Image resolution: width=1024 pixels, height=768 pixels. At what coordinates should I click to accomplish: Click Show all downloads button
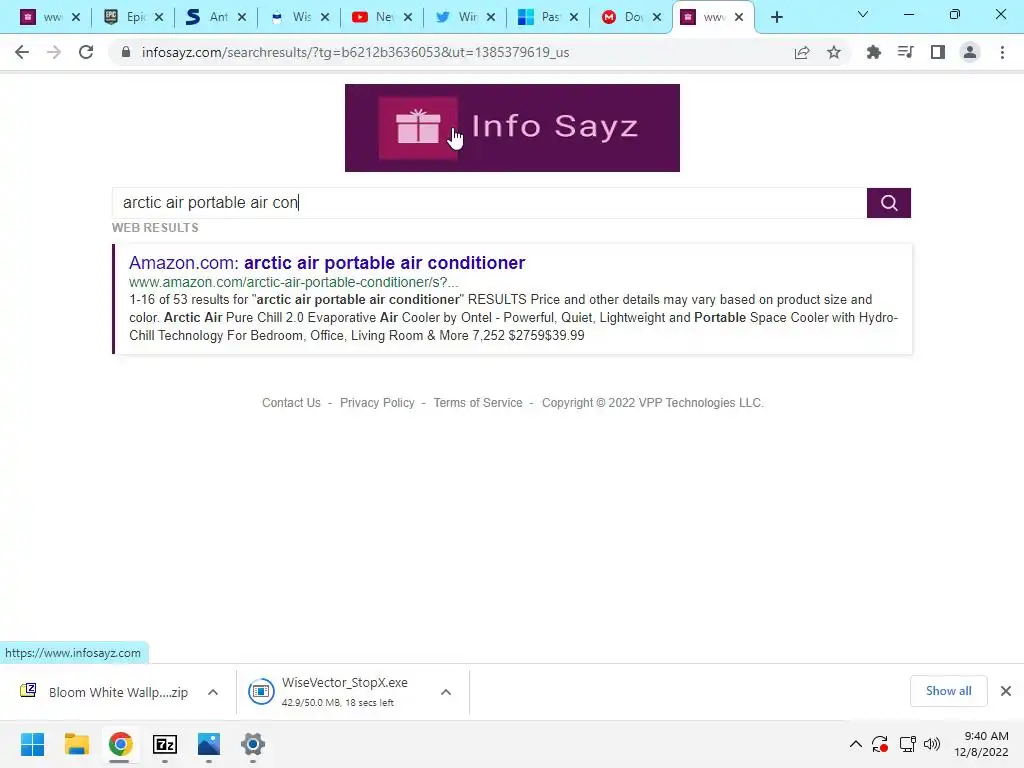point(948,691)
